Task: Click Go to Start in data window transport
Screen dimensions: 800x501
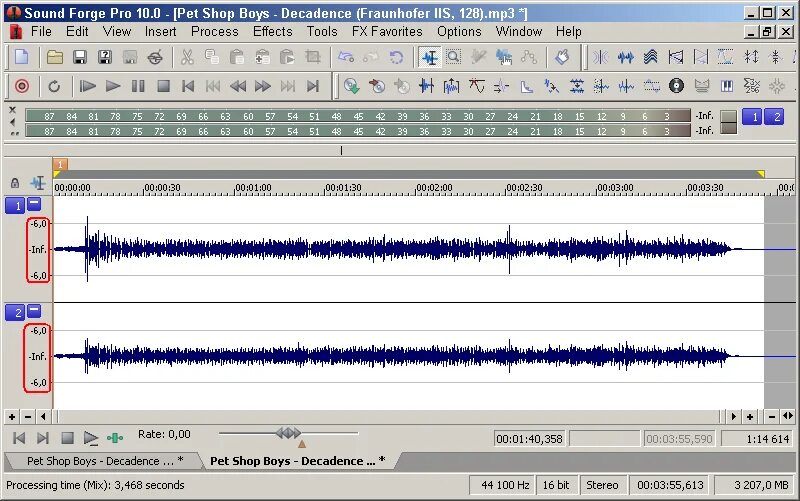Action: (19, 438)
